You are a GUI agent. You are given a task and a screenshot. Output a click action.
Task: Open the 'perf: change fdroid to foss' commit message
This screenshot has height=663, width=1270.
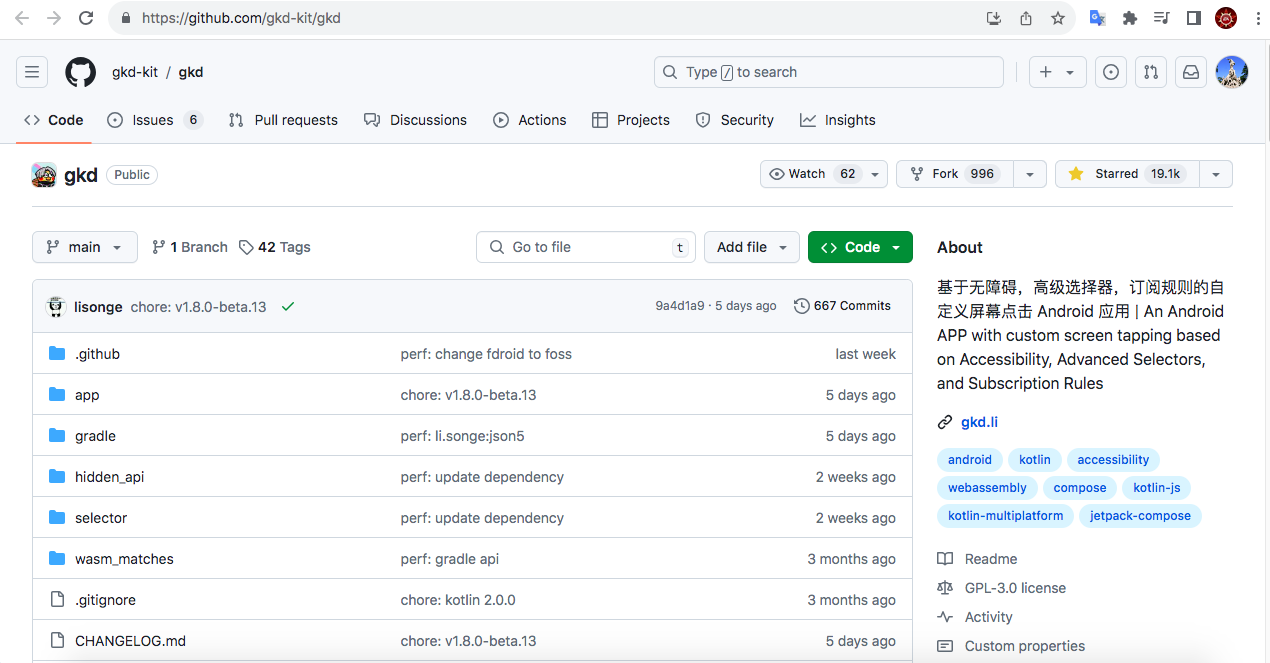pyautogui.click(x=486, y=354)
